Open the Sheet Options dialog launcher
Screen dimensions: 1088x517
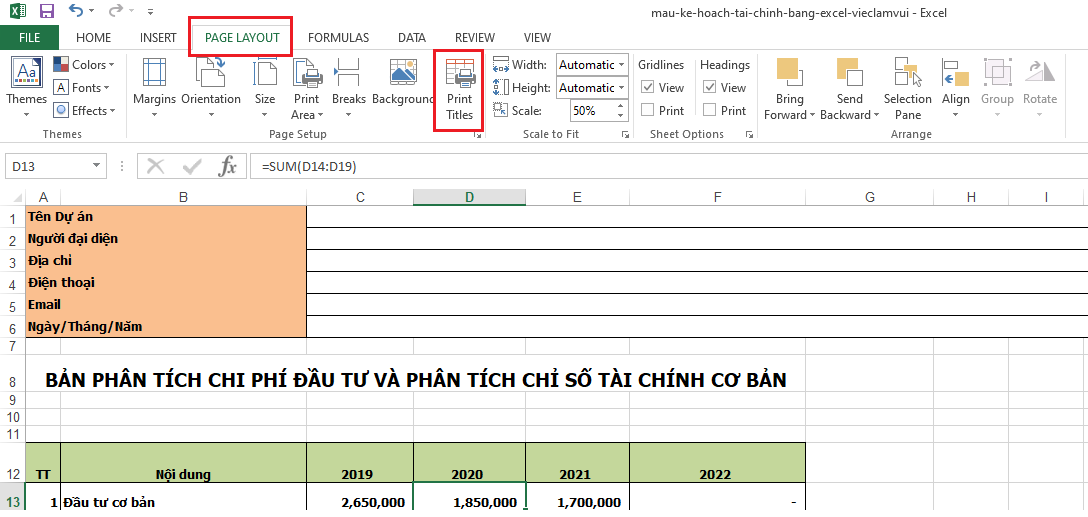coord(749,135)
